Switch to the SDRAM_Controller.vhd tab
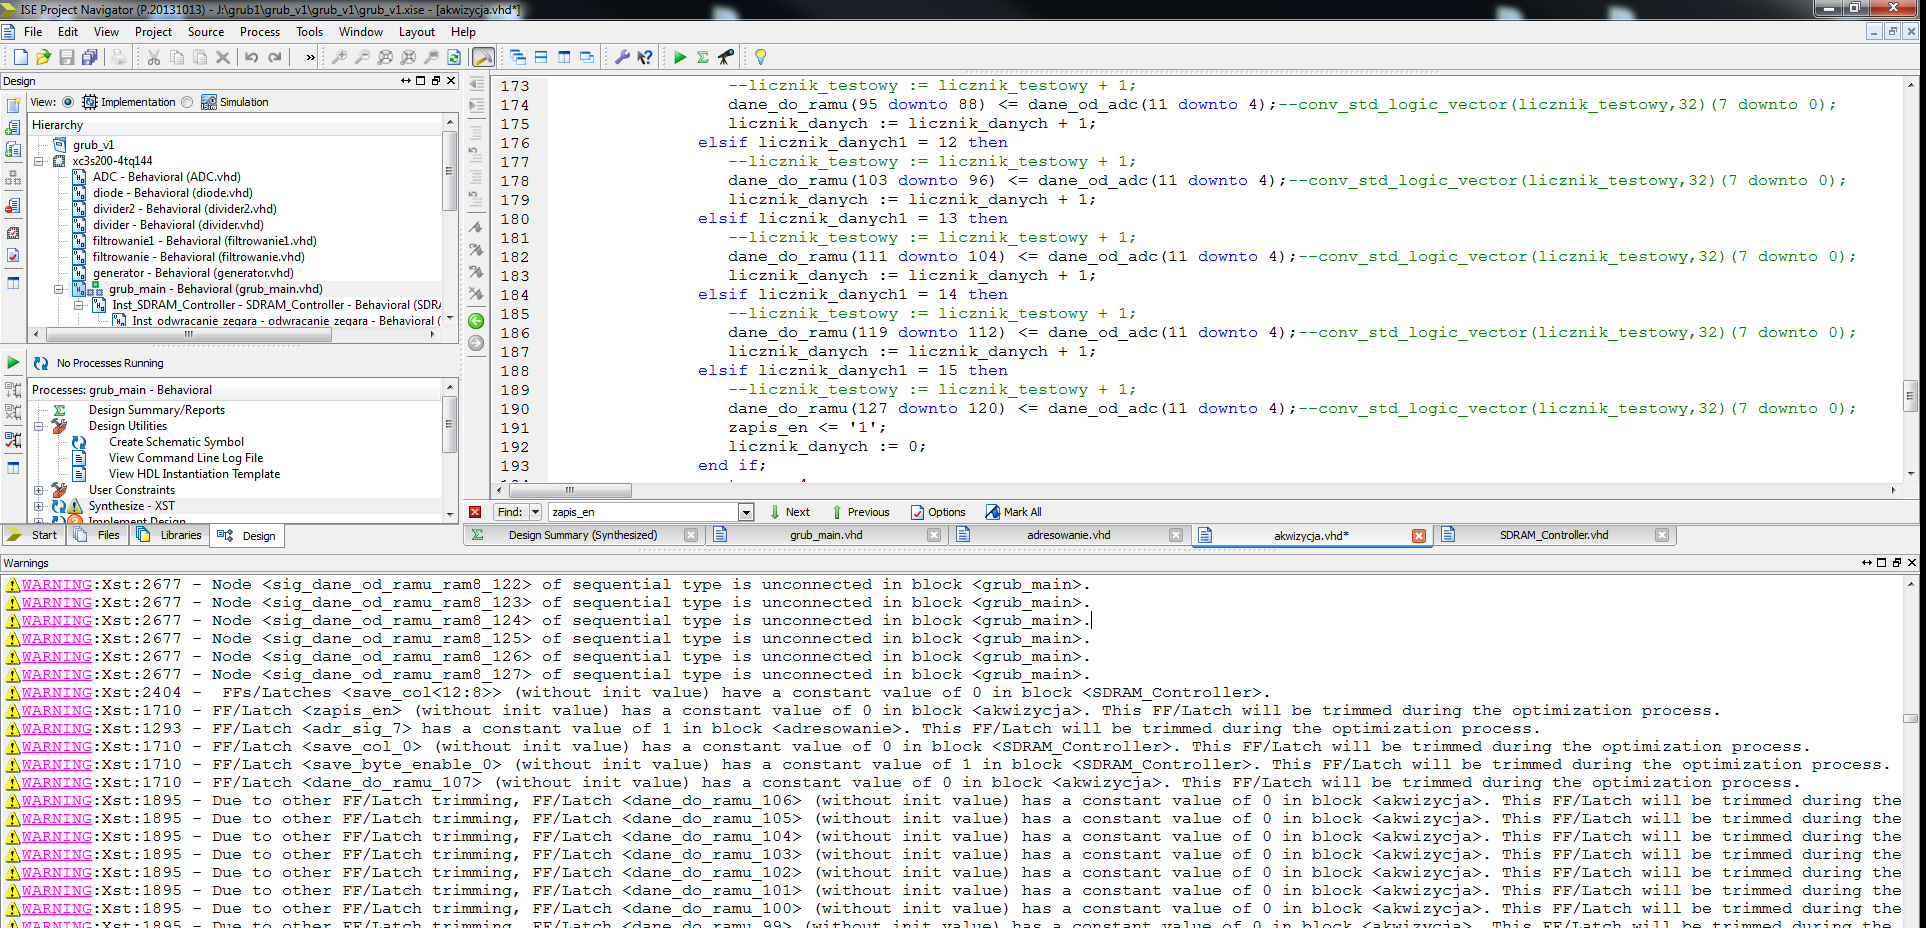The image size is (1926, 928). 1554,535
